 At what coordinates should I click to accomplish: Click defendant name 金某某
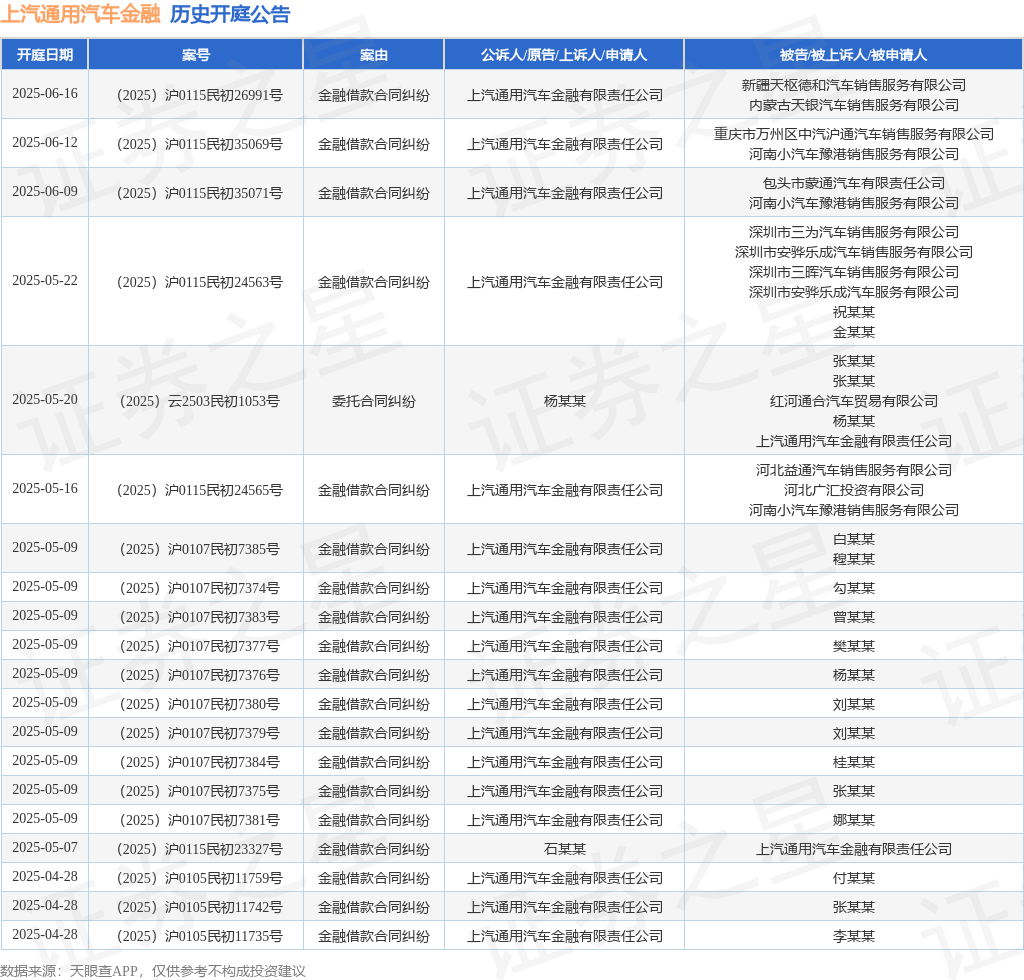[x=854, y=332]
